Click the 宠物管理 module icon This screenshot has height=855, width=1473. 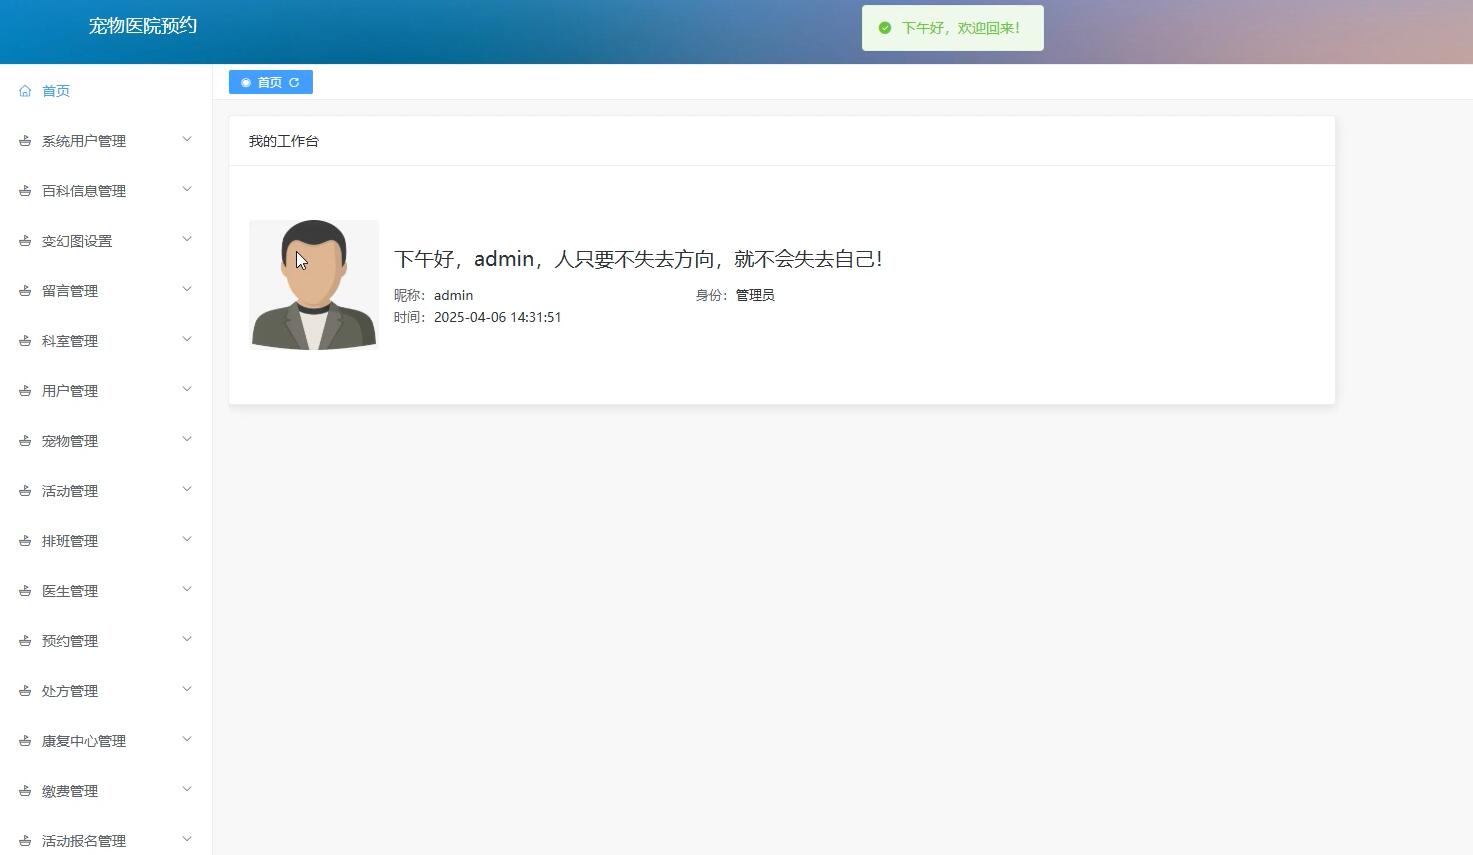click(25, 440)
